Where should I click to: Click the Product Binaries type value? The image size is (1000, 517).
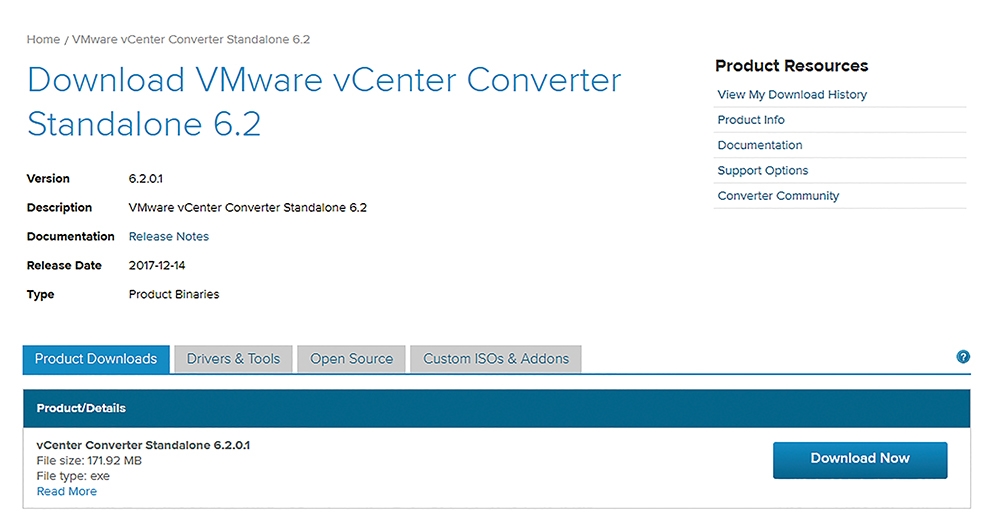174,295
